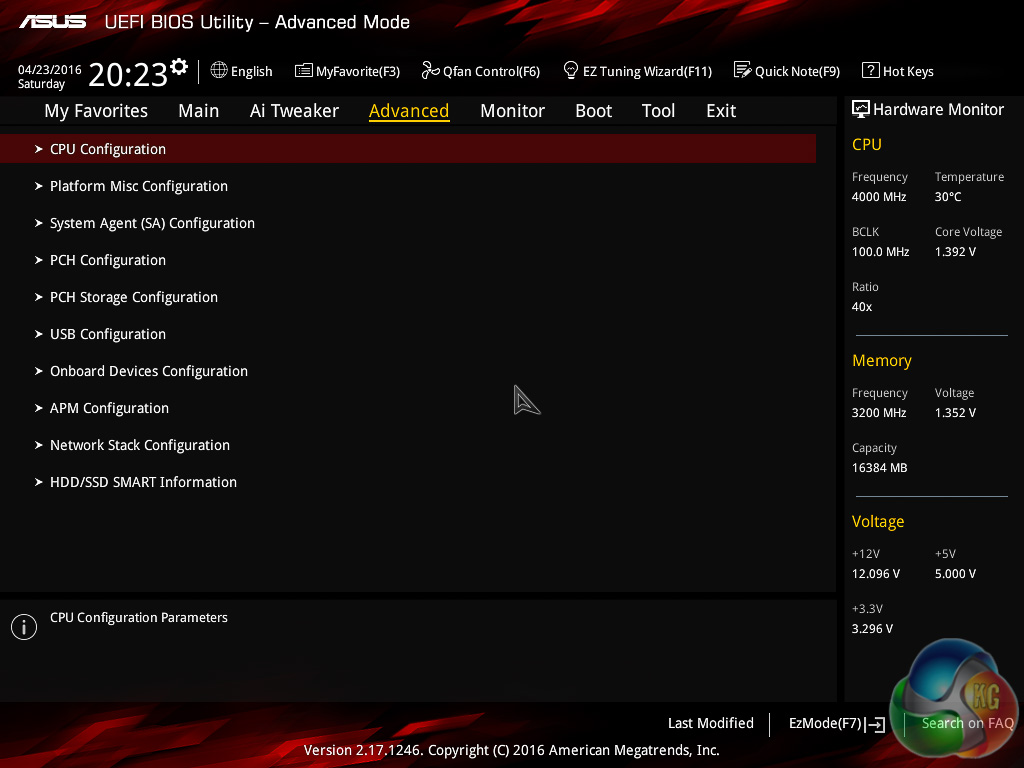This screenshot has width=1024, height=768.
Task: Switch to the Ai Tweaker tab
Action: click(294, 111)
